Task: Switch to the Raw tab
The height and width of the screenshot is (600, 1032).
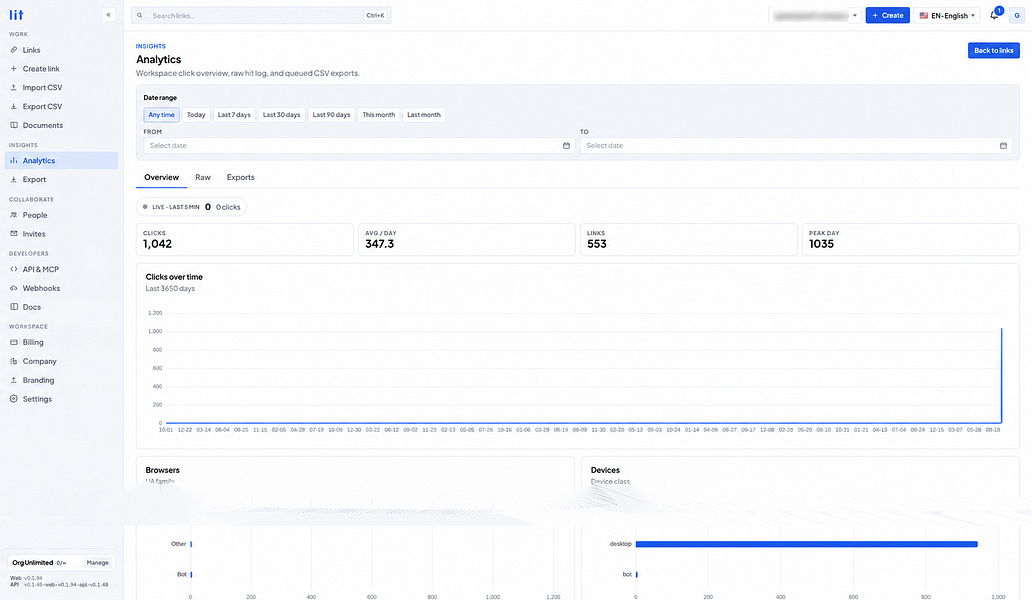Action: tap(203, 177)
